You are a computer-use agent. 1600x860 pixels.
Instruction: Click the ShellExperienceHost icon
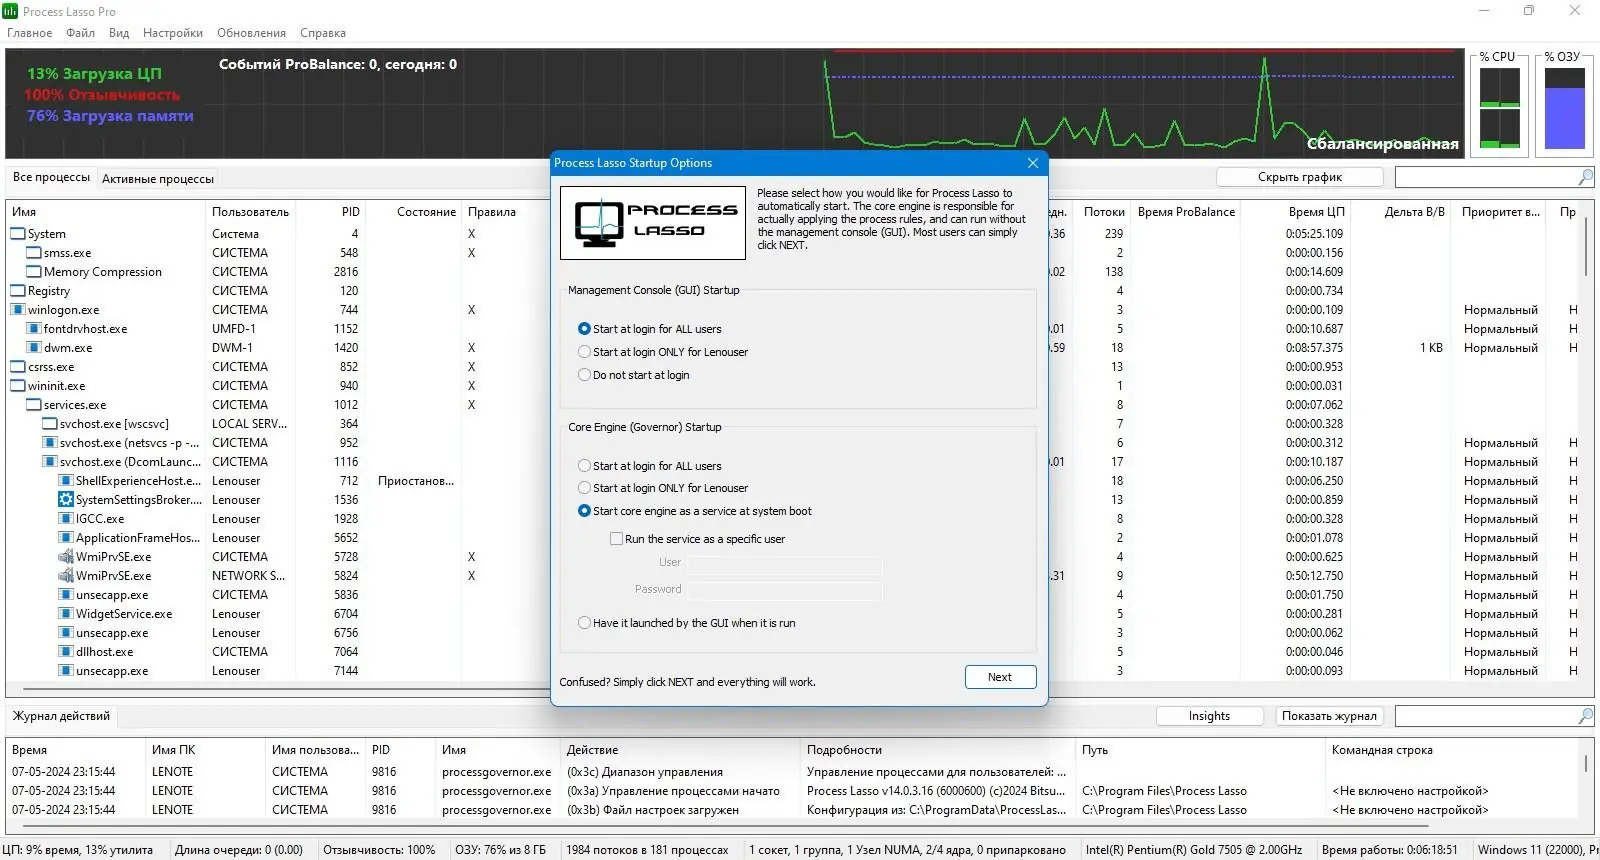pos(66,481)
